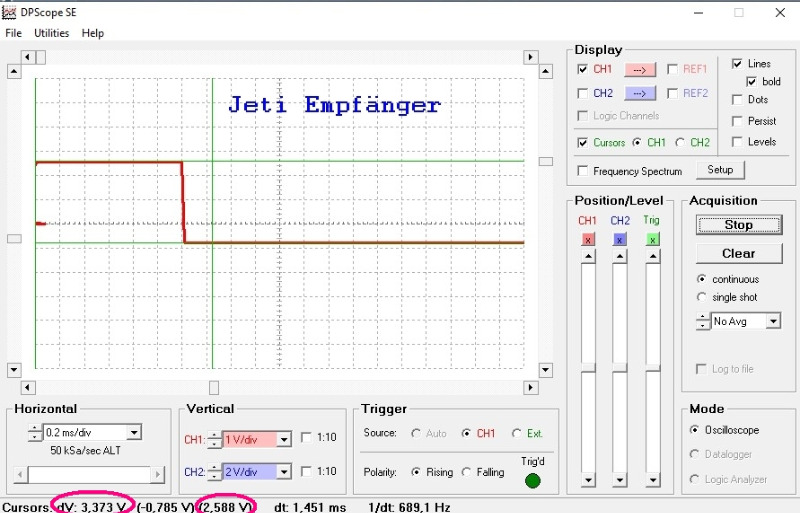Image resolution: width=800 pixels, height=513 pixels.
Task: Select the Falling polarity radio button
Action: click(x=466, y=472)
